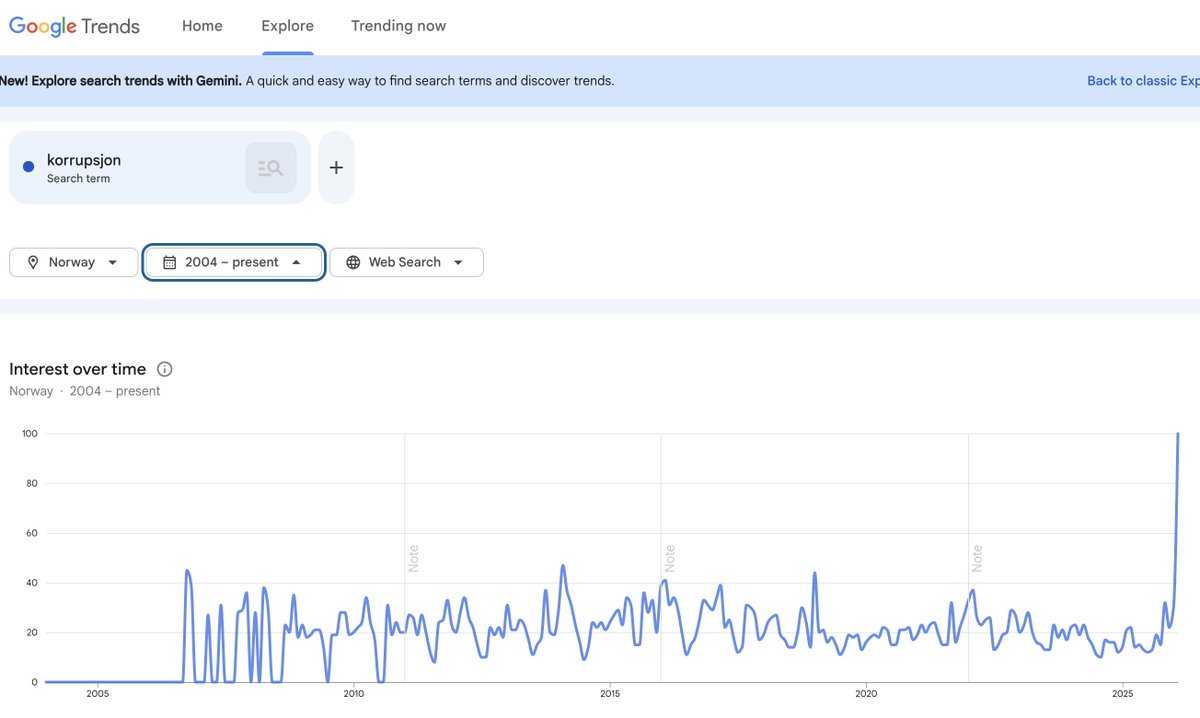
Task: Click the 20 y-axis label
Action: [32, 633]
